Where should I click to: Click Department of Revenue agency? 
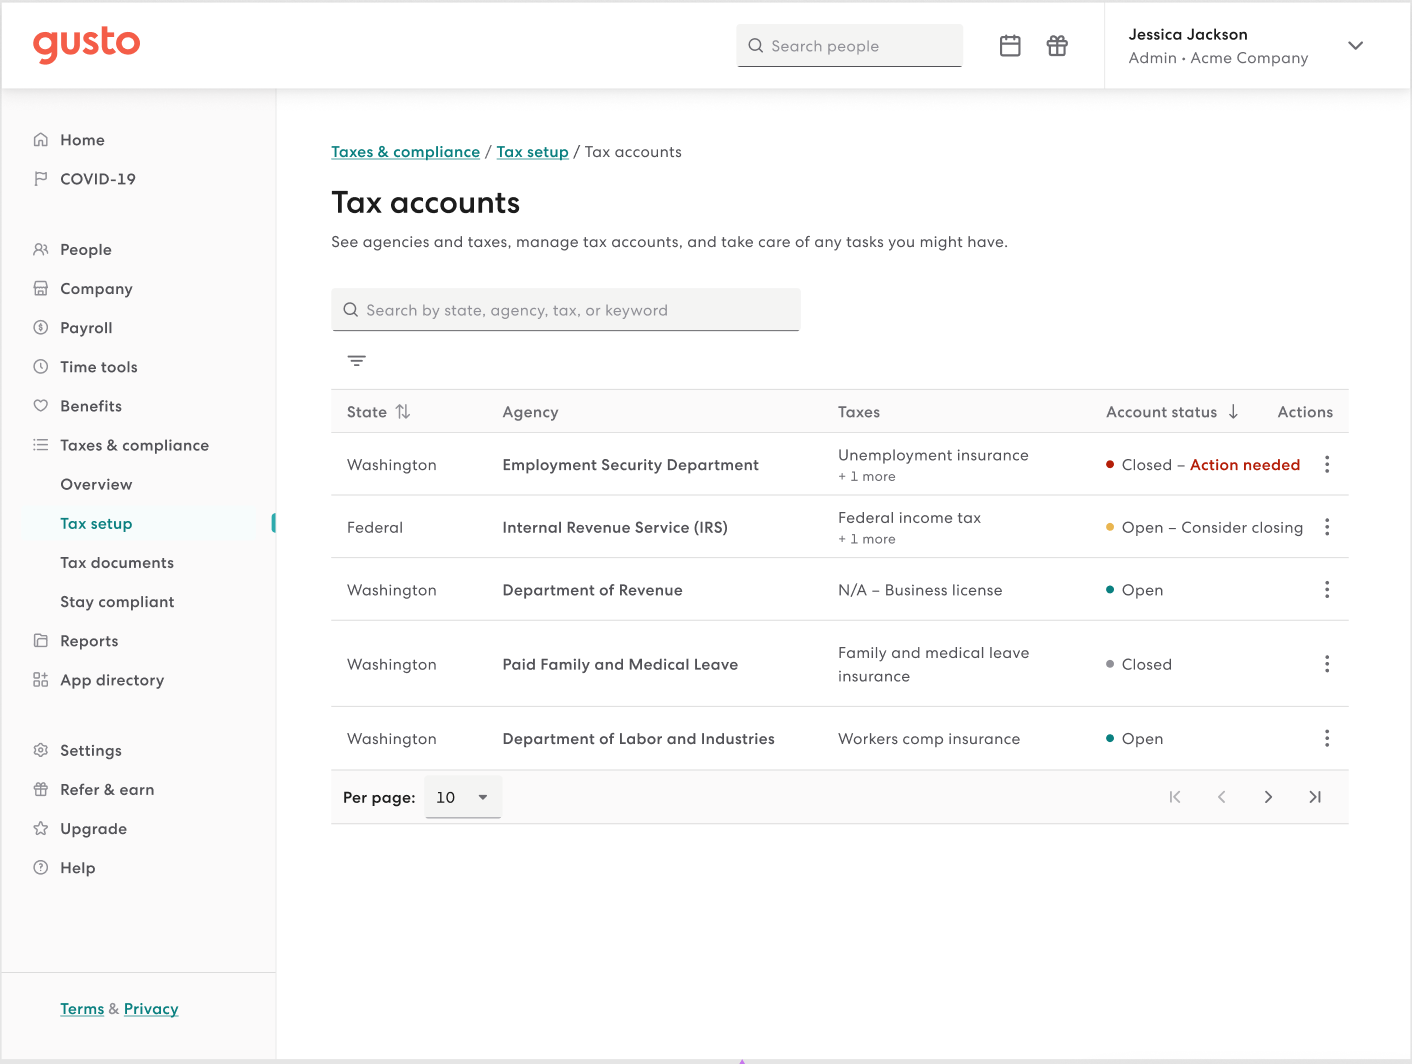click(x=593, y=590)
